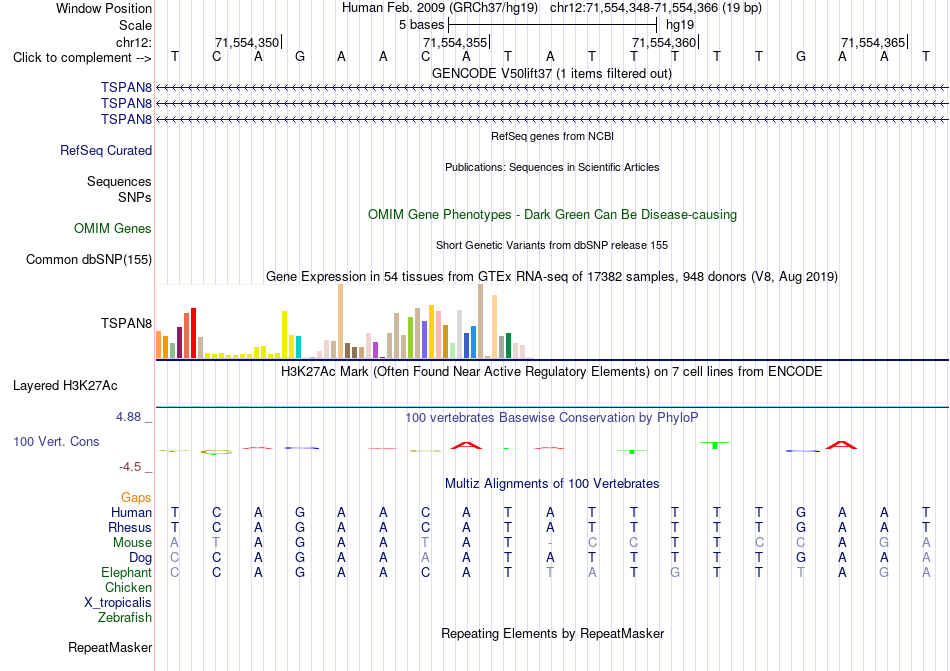950x671 pixels.
Task: Click the purple bar in GTEx expression chart
Action: pyautogui.click(x=376, y=351)
